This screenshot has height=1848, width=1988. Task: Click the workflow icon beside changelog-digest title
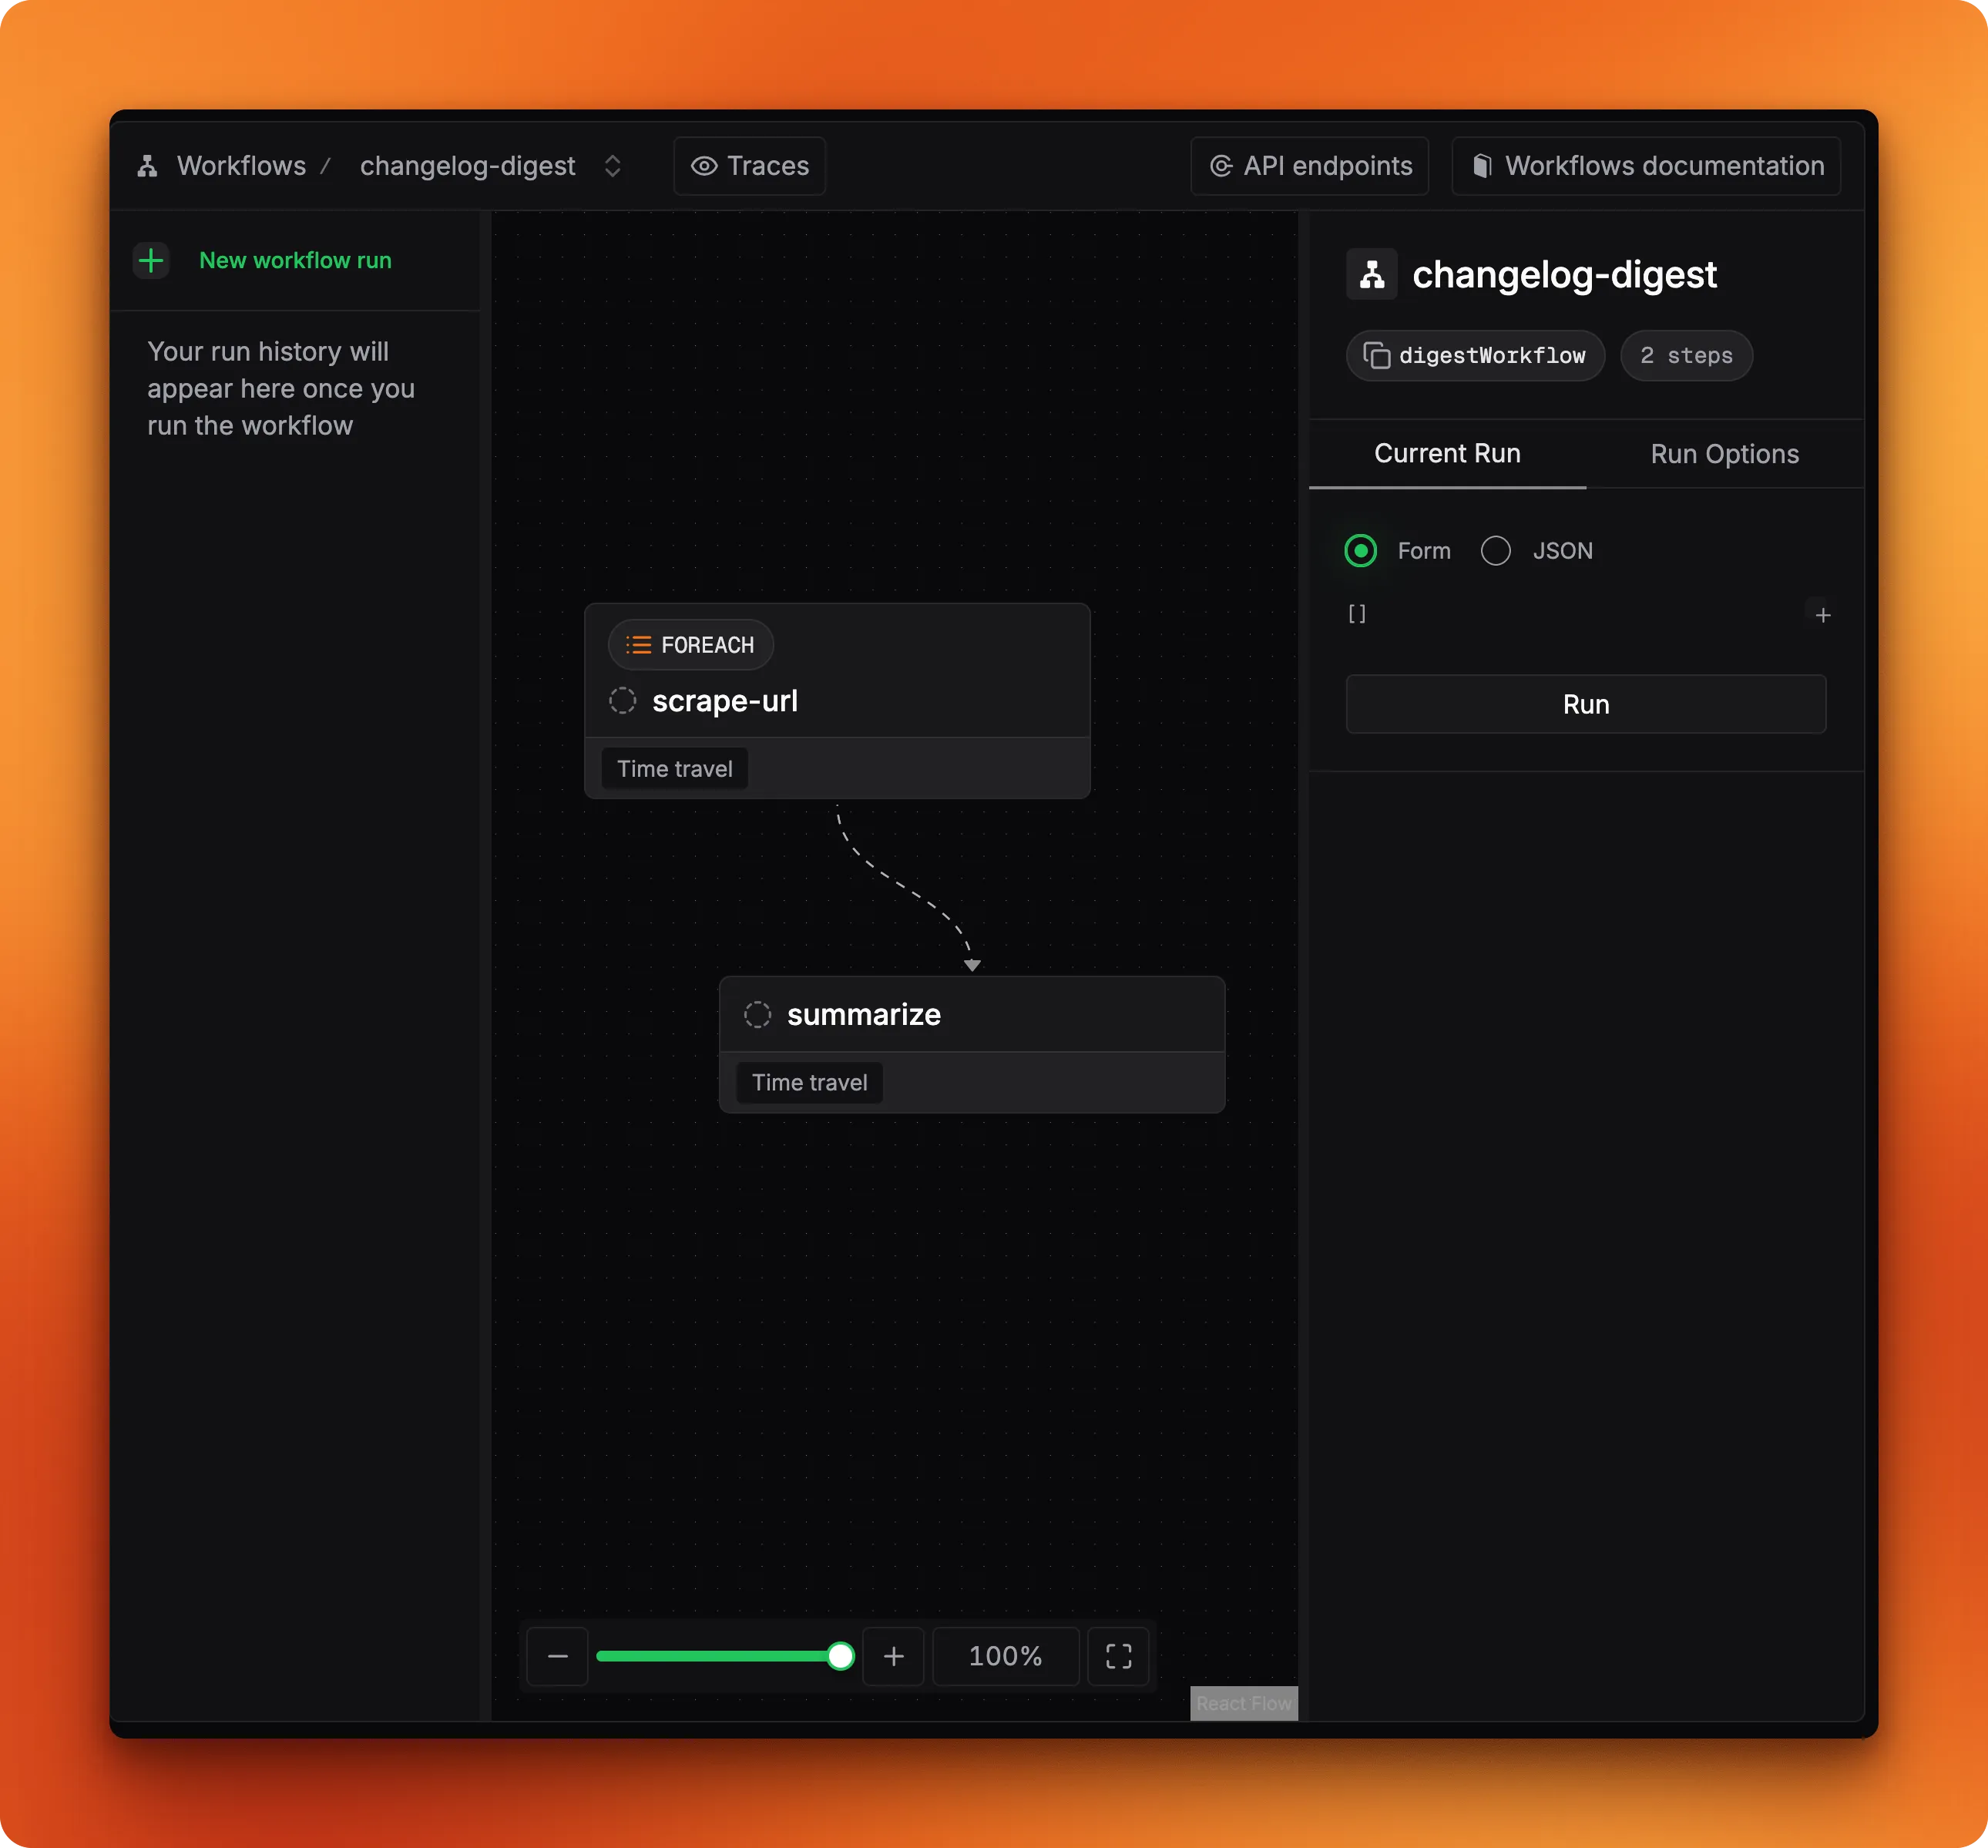[1372, 274]
